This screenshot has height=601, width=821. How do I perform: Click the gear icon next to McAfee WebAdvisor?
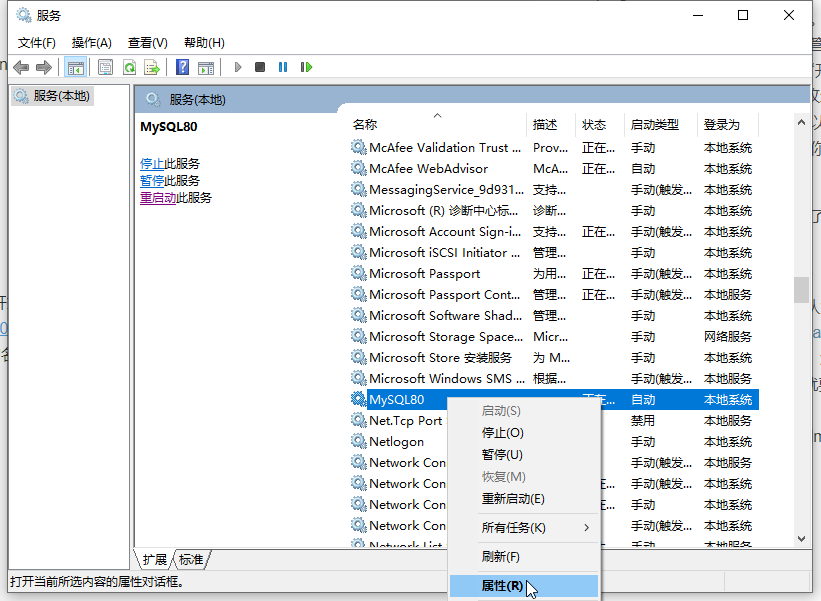click(358, 168)
